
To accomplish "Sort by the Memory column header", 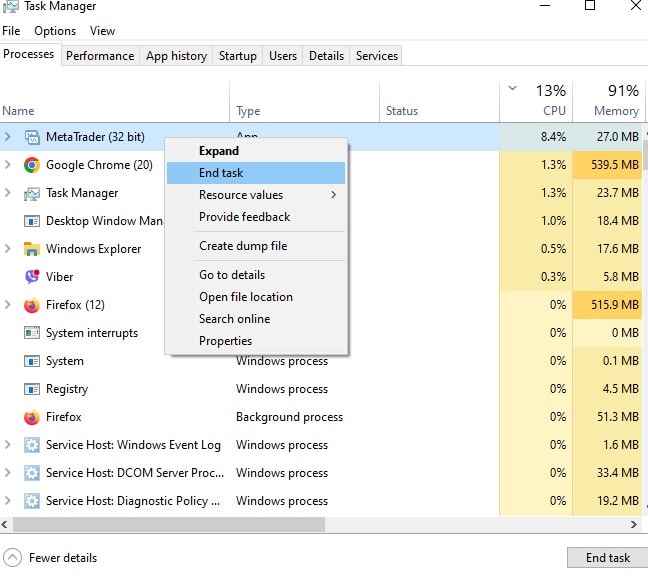I will point(608,102).
